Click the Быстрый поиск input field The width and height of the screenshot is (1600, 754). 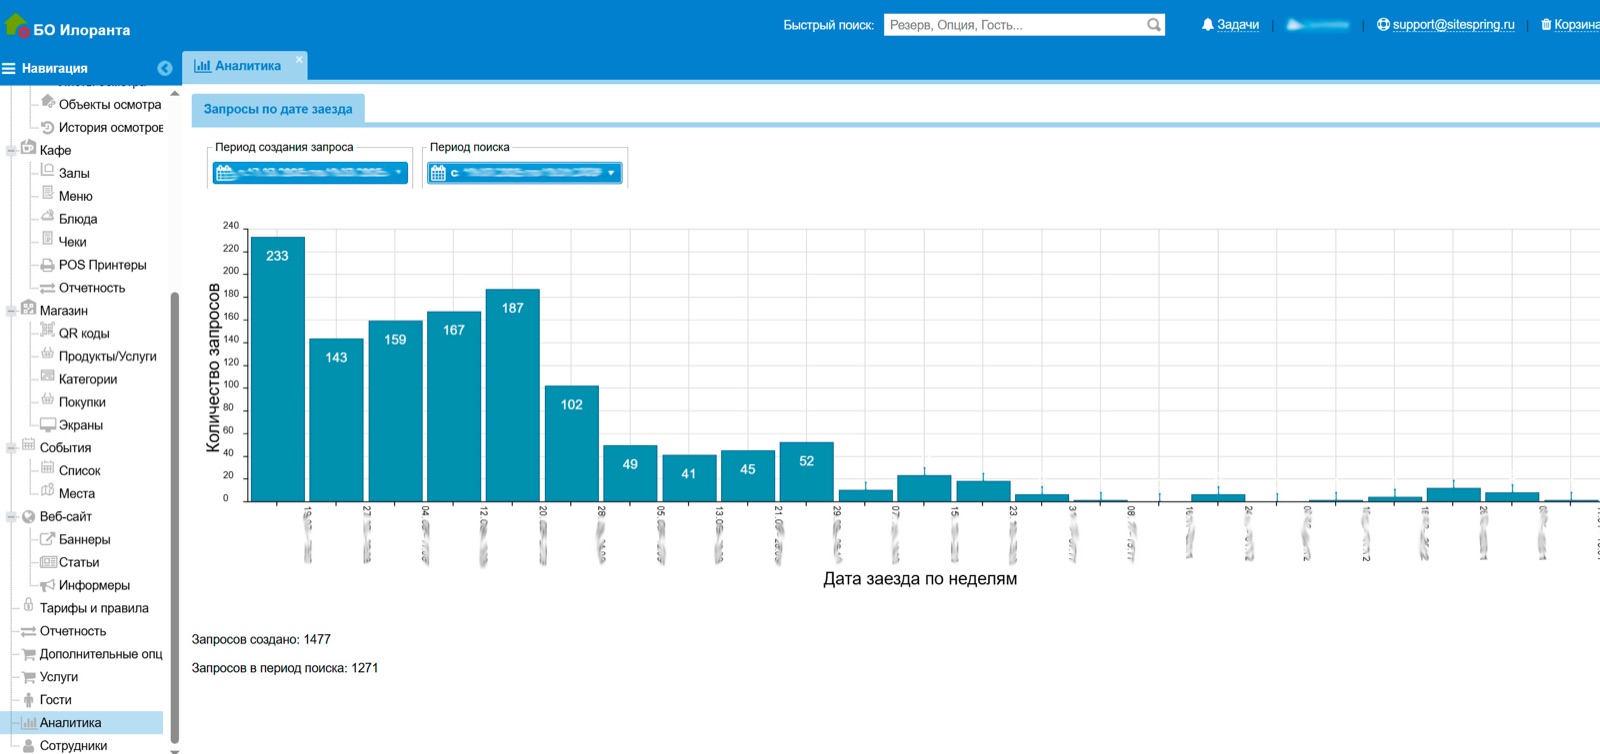pyautogui.click(x=1015, y=25)
